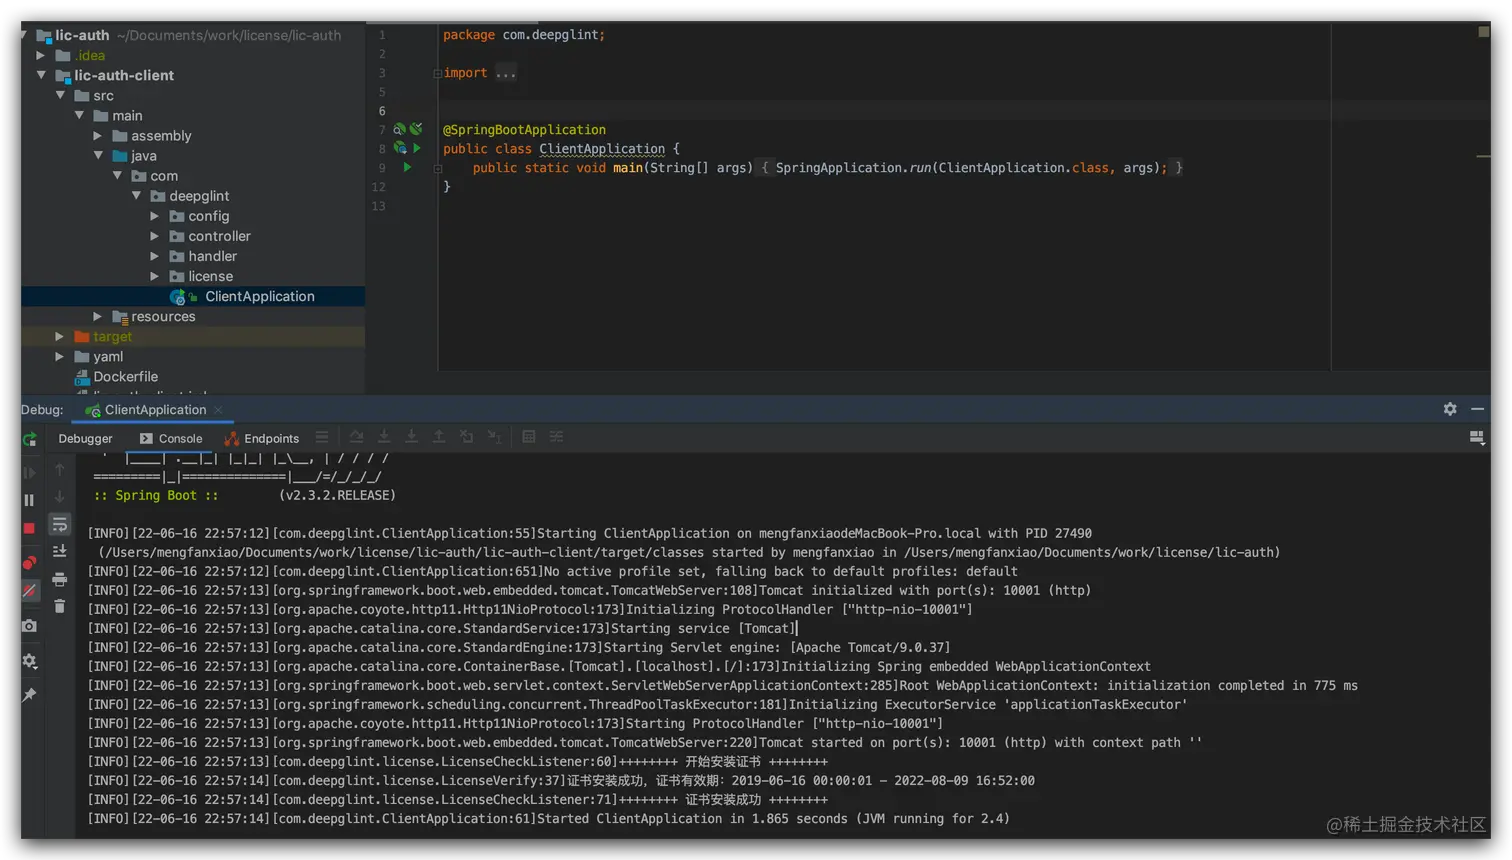Image resolution: width=1512 pixels, height=860 pixels.
Task: Collapse the src folder arrow
Action: click(x=60, y=95)
